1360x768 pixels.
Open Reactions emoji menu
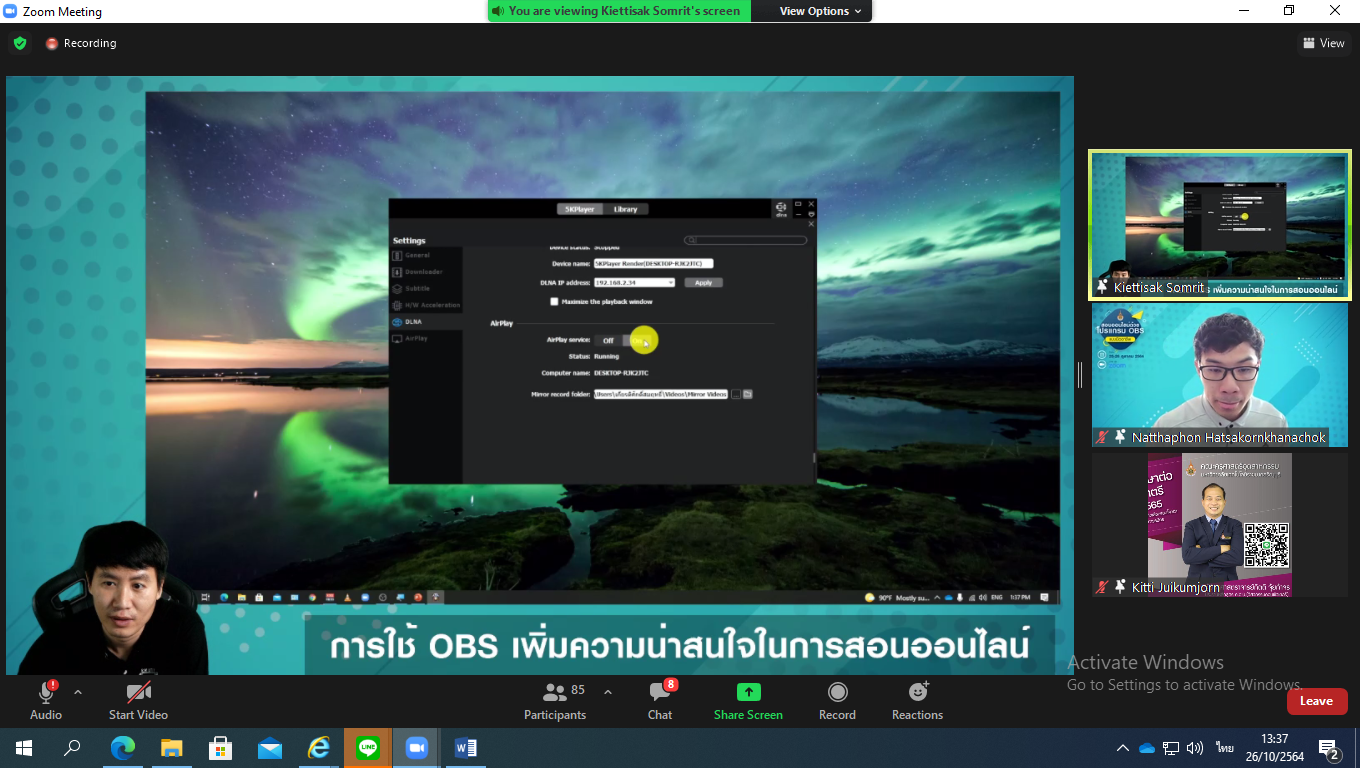(917, 700)
